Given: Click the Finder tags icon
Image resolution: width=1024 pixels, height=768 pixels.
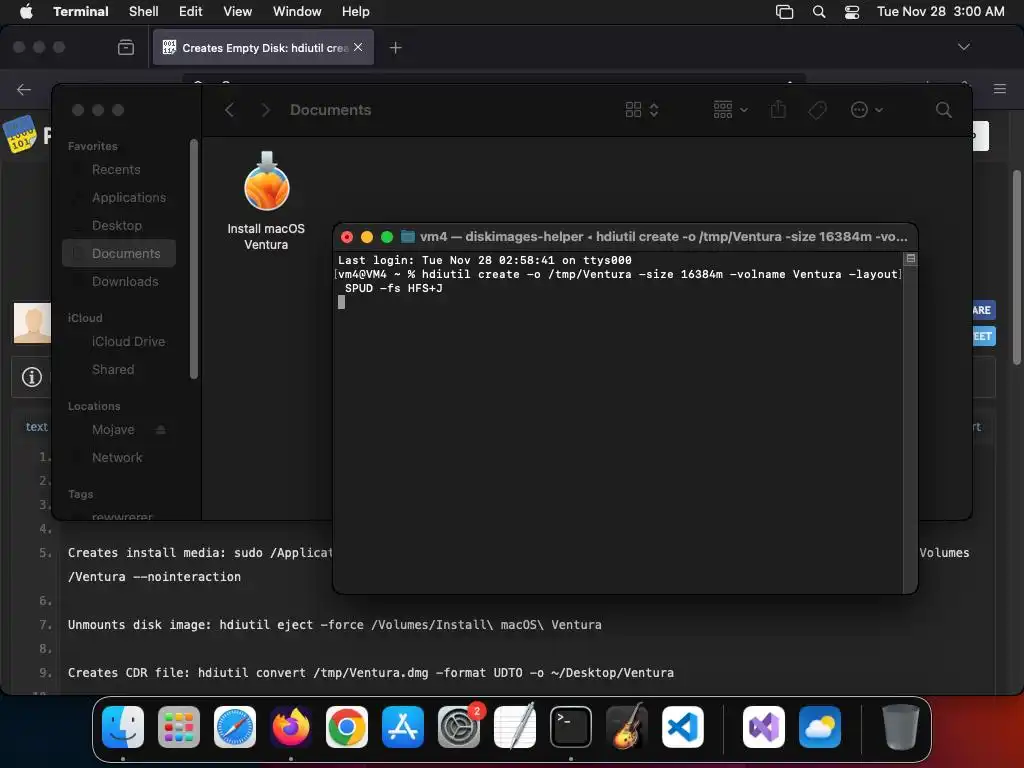Looking at the screenshot, I should 818,110.
